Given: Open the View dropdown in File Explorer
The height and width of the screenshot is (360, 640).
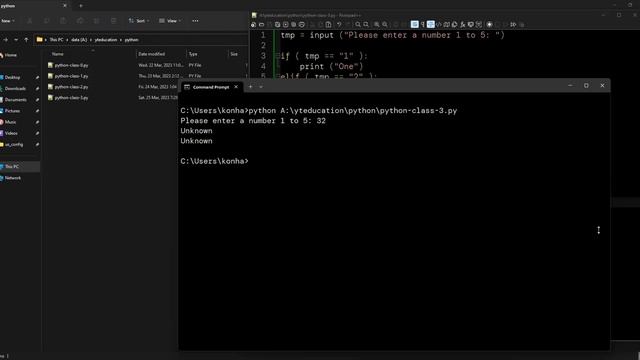Looking at the screenshot, I should point(170,21).
